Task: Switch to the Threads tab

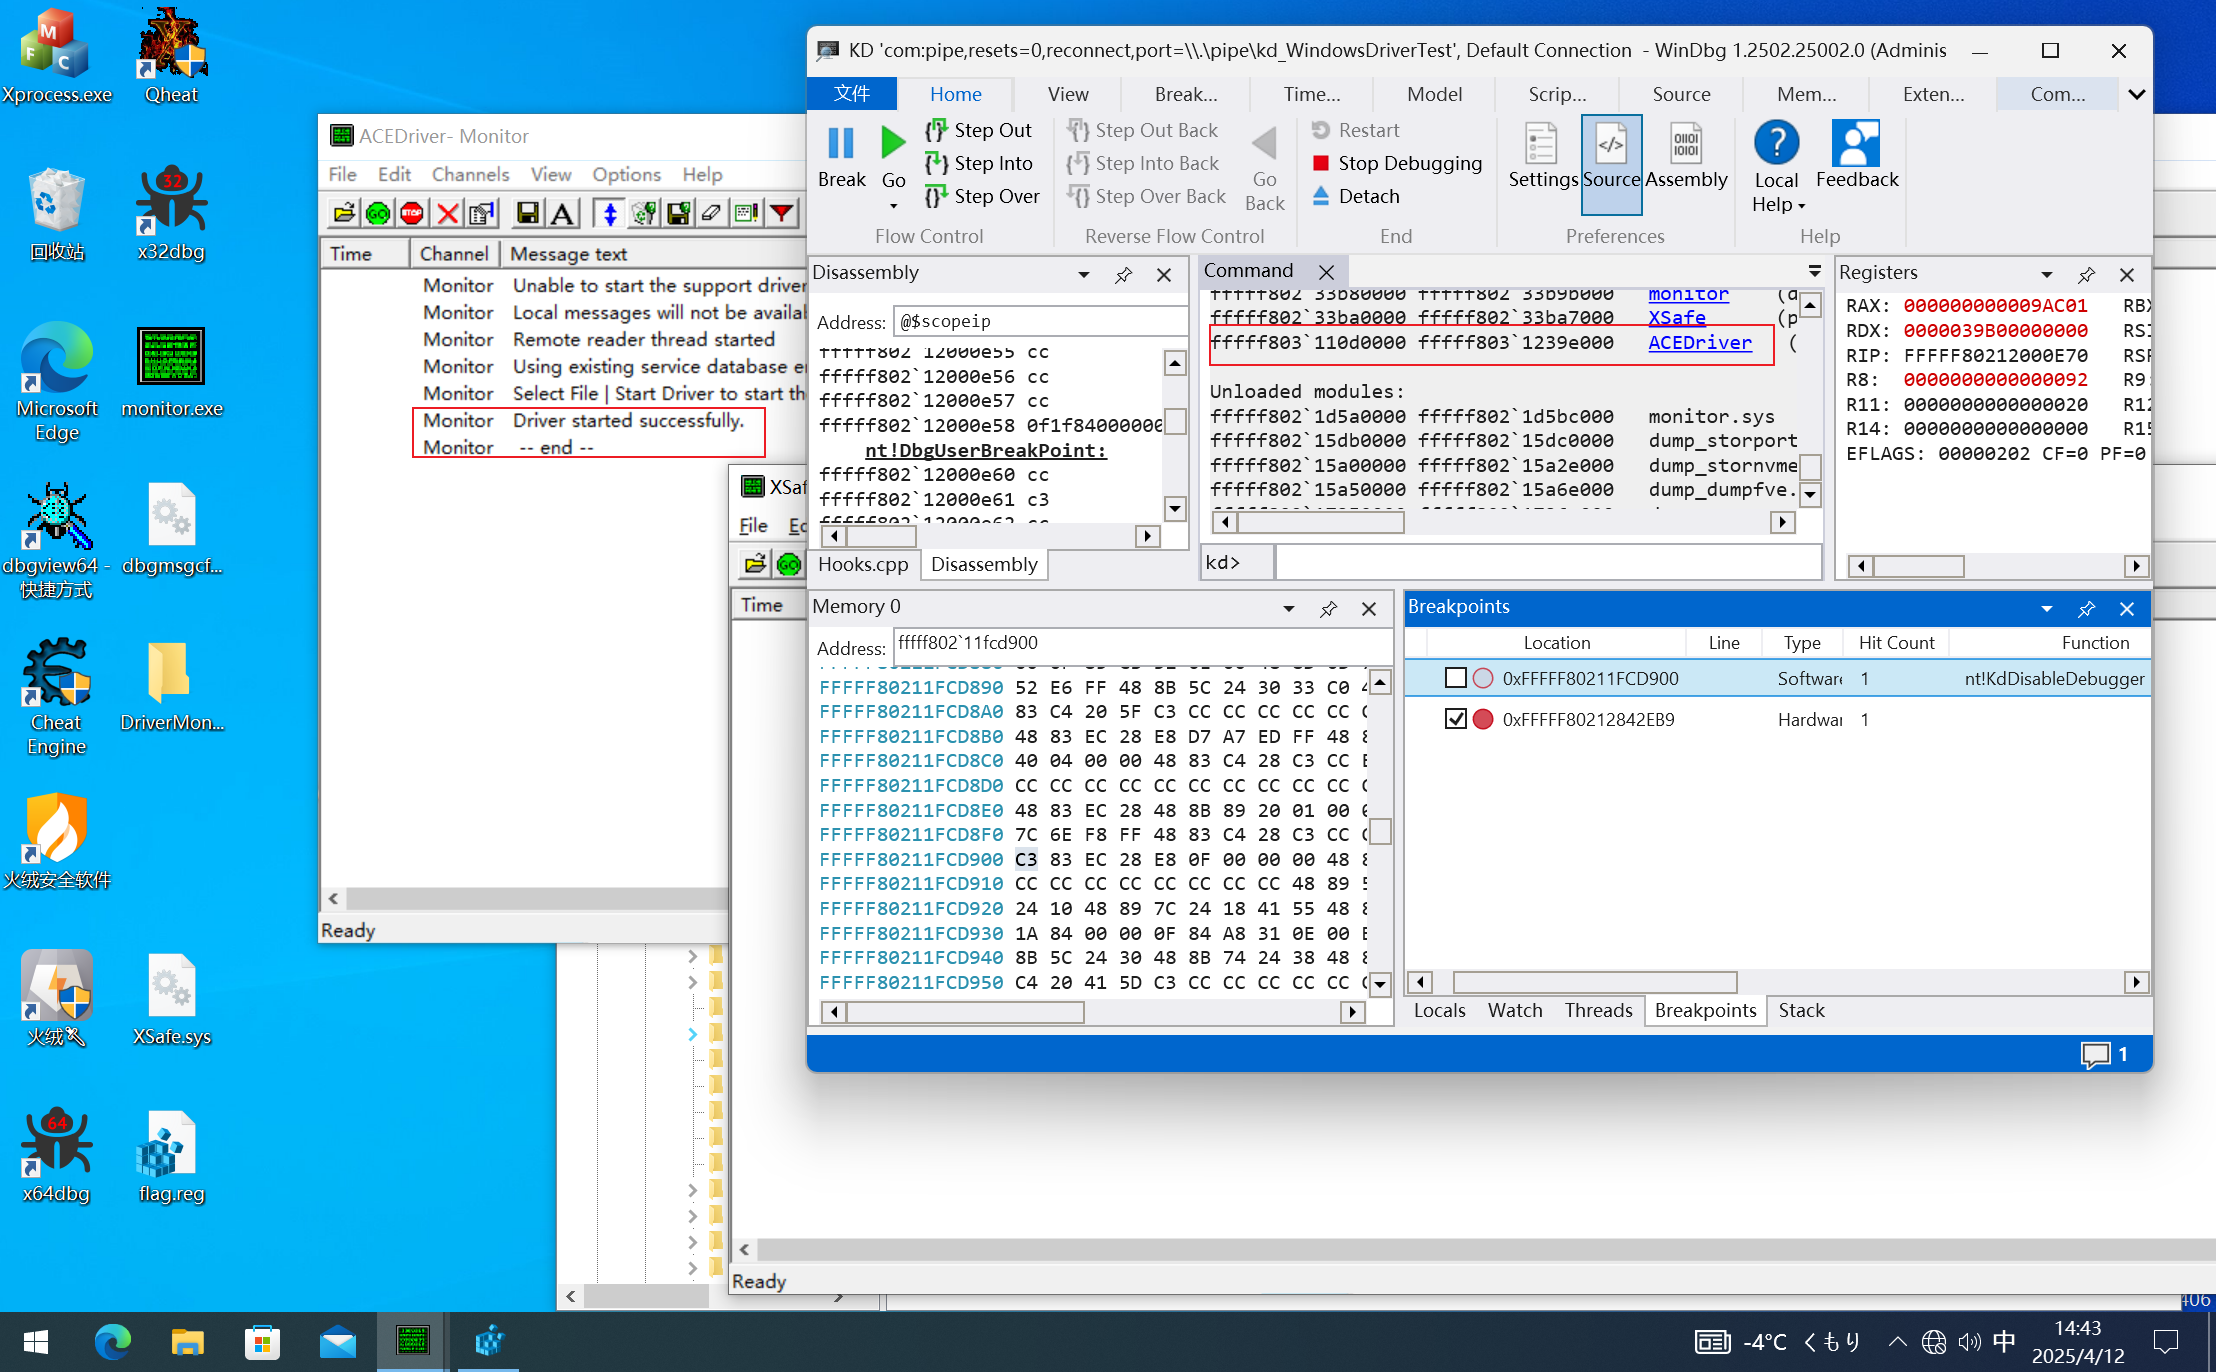Action: click(x=1597, y=1010)
